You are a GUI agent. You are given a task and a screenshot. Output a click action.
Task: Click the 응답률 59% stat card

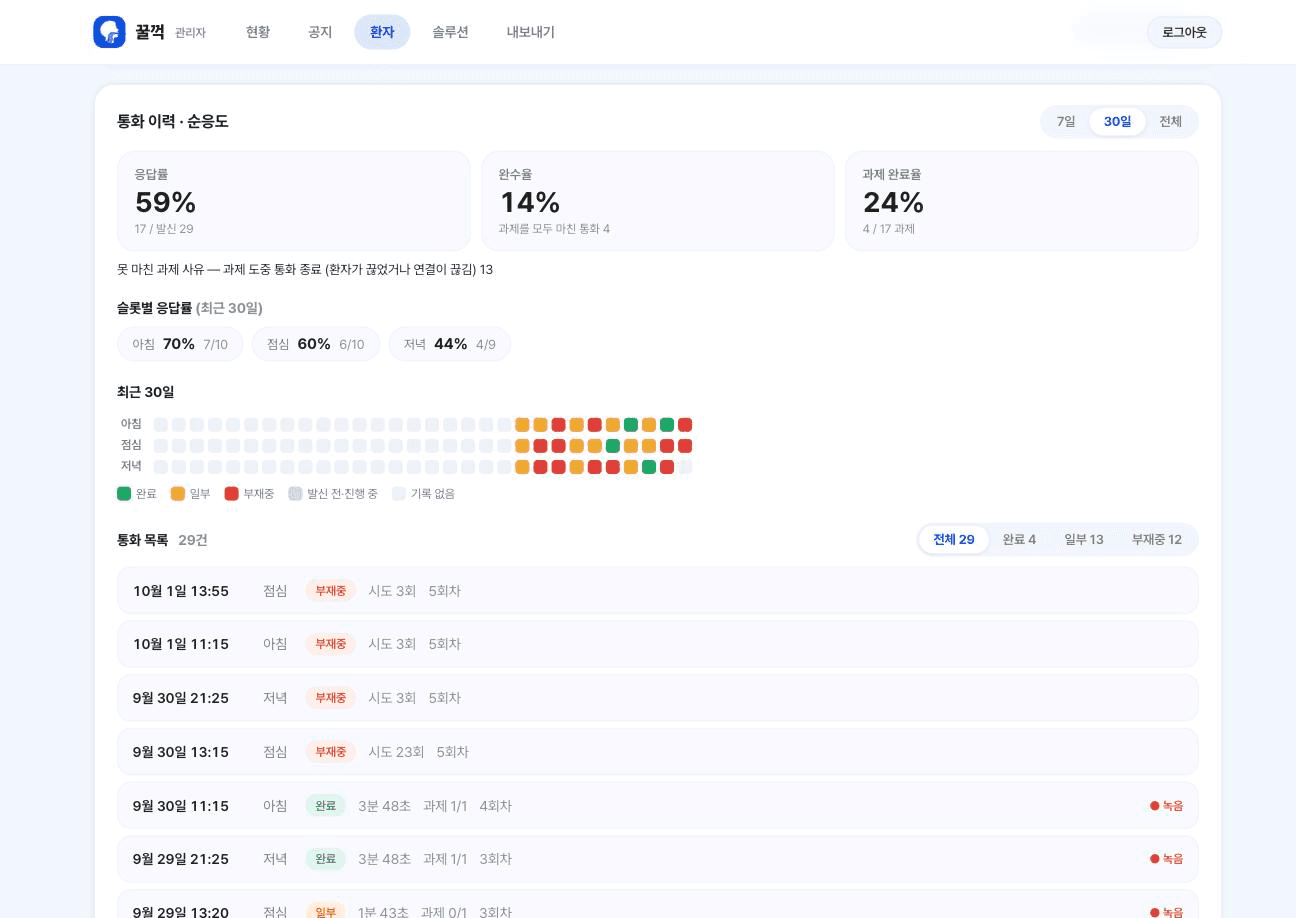[294, 201]
